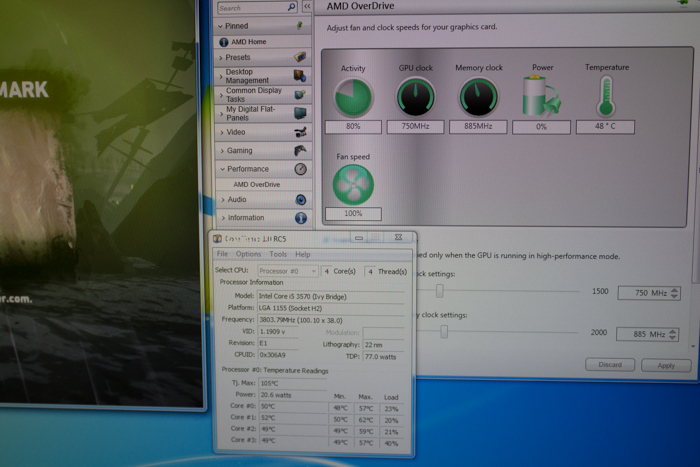Click the Discard button

[x=610, y=365]
